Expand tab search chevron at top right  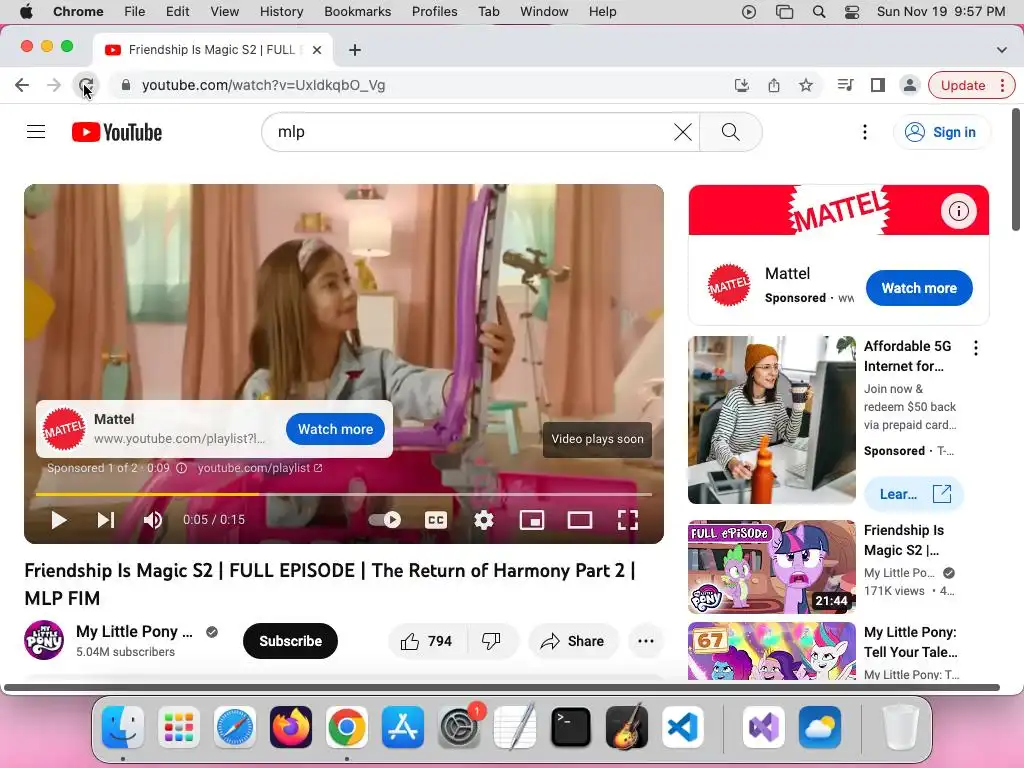click(1001, 50)
